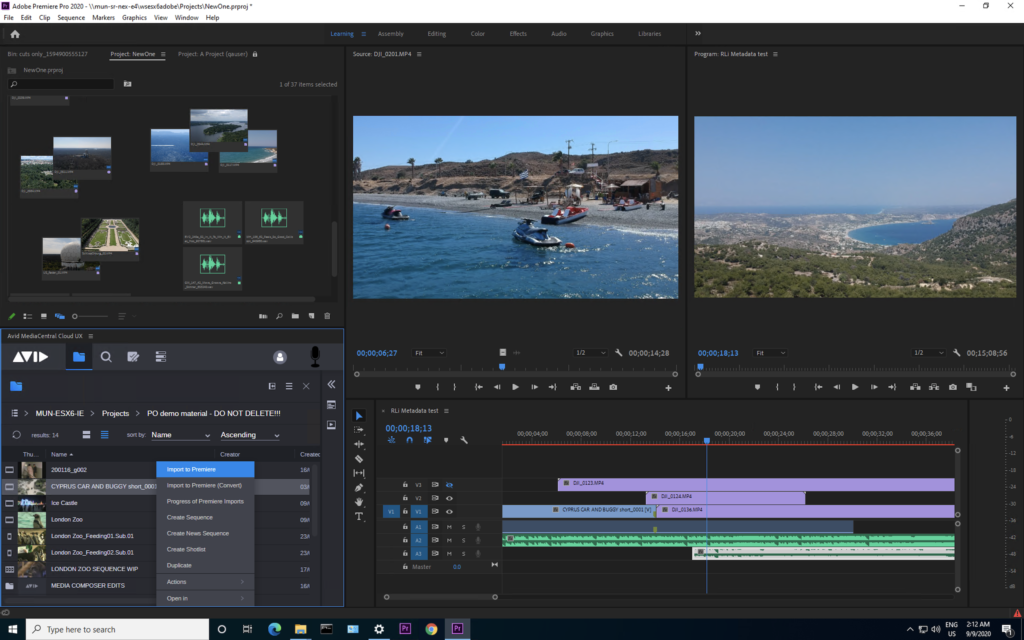Open the Fit zoom dropdown in Program monitor
The width and height of the screenshot is (1024, 640).
coord(770,353)
